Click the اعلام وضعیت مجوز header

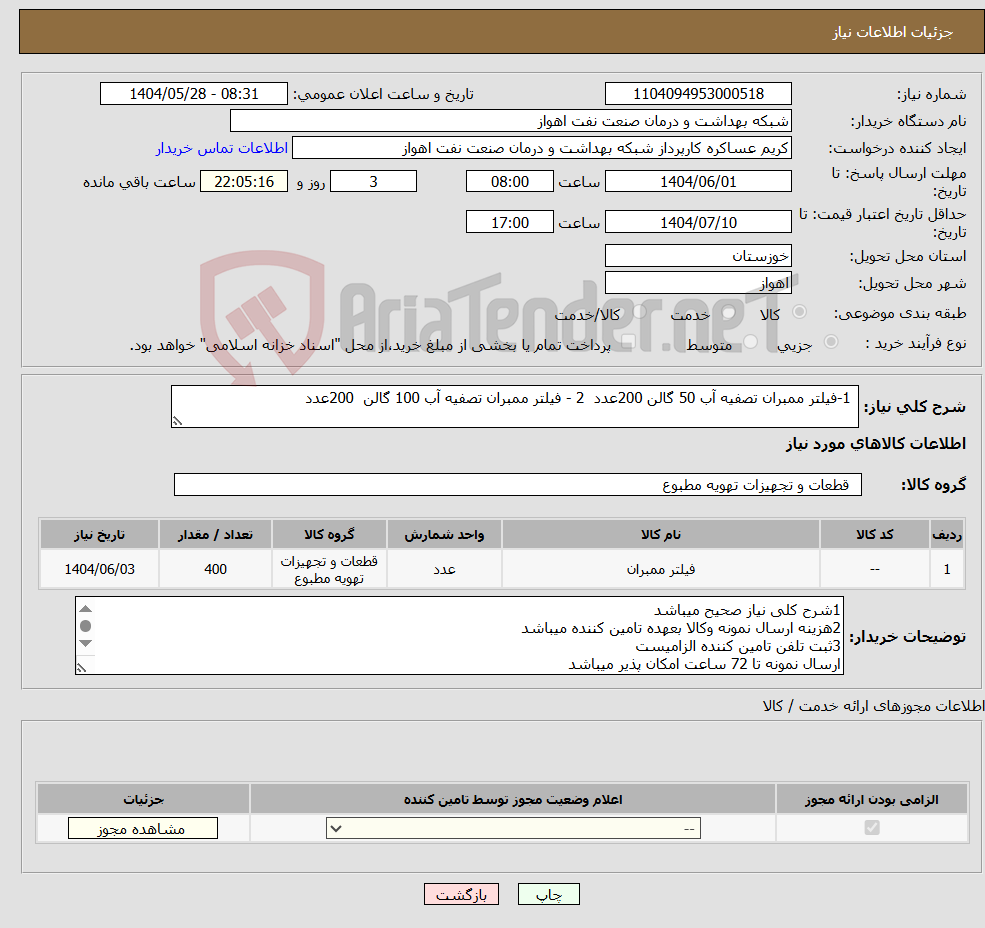pyautogui.click(x=513, y=799)
